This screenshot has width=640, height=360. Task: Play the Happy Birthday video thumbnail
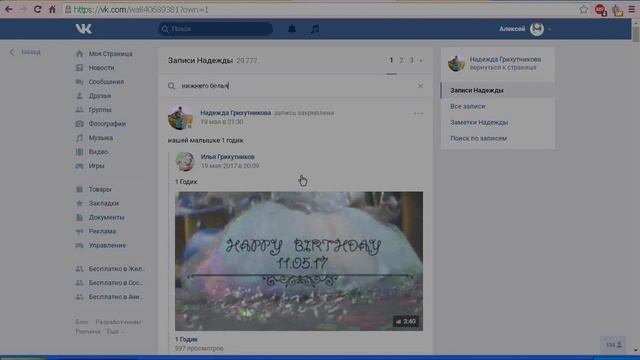(x=299, y=261)
